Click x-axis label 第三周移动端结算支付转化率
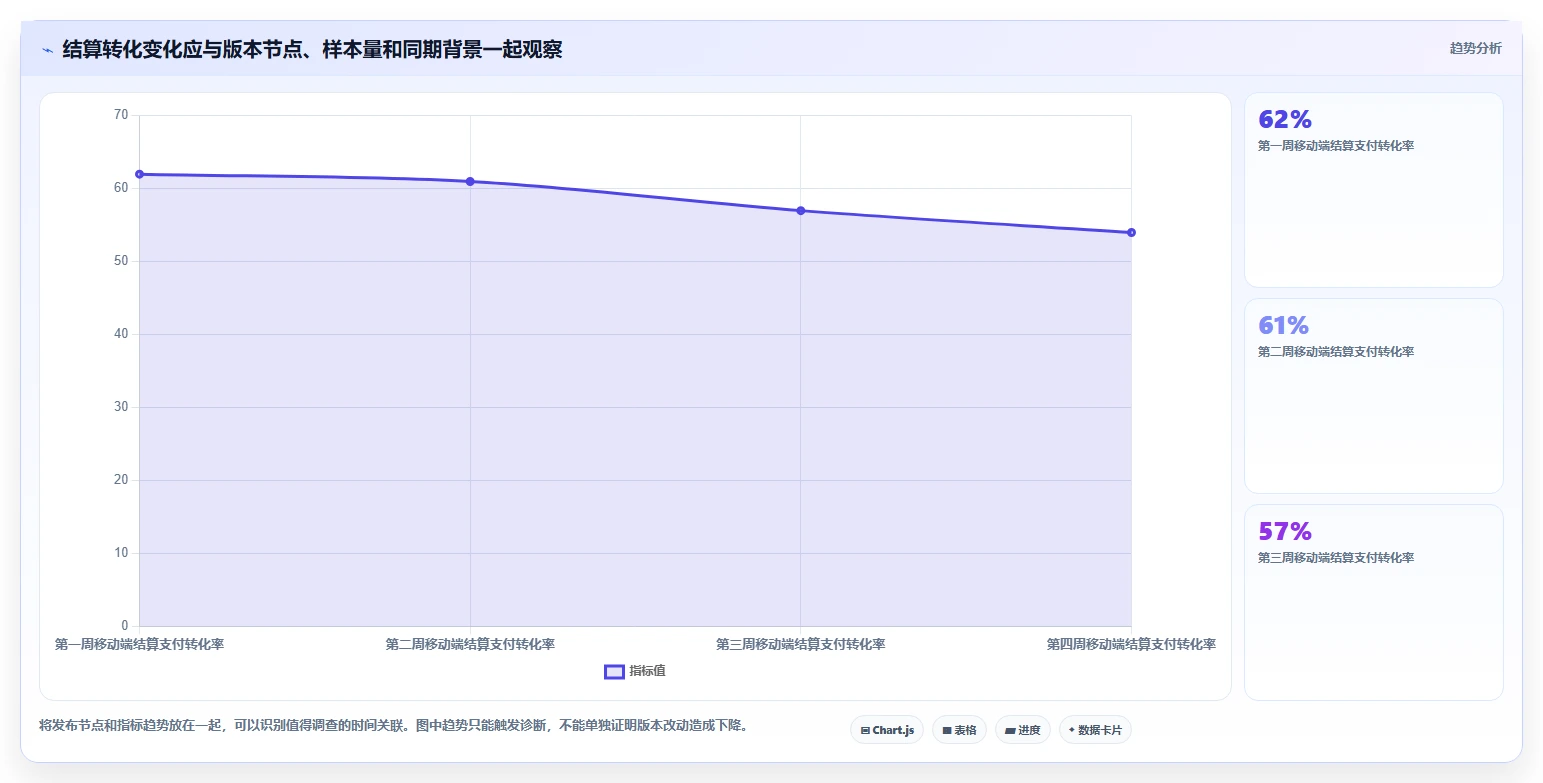 [801, 645]
